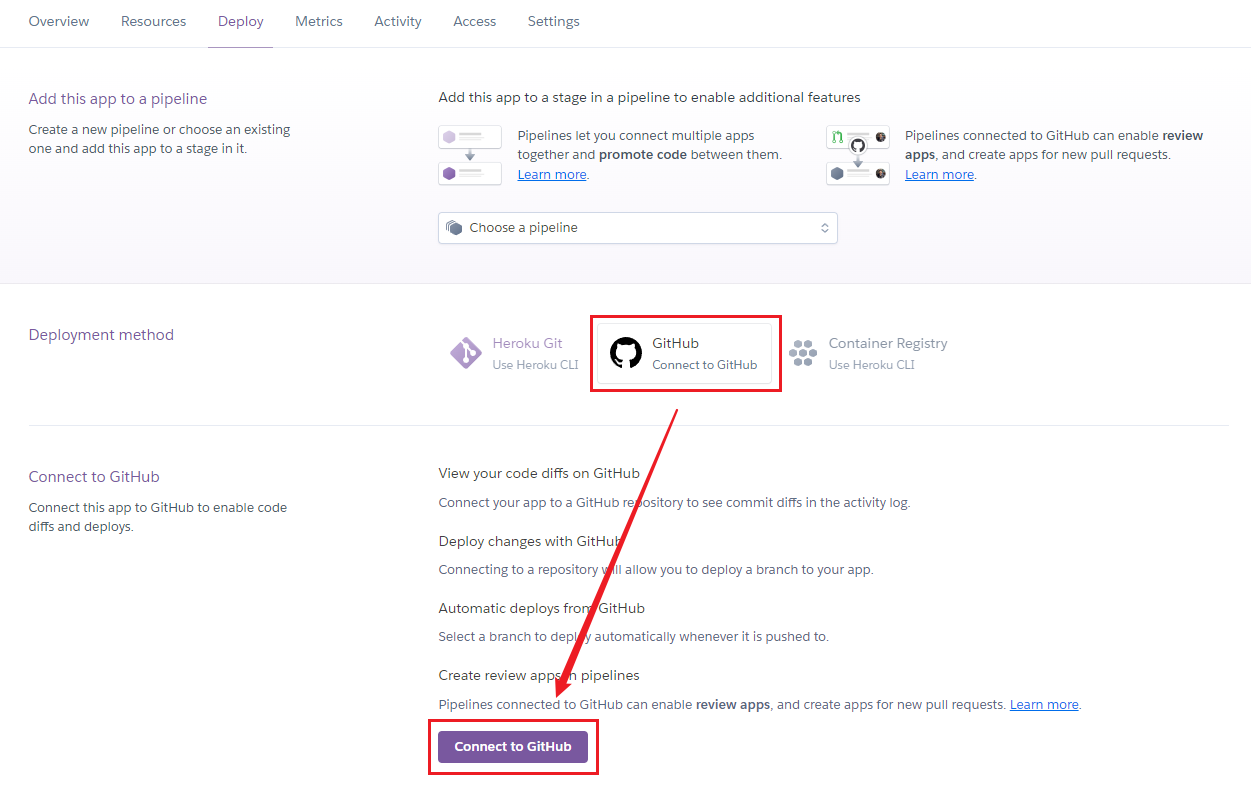
Task: Click 'Create review apps in pipelines' text
Action: (539, 675)
